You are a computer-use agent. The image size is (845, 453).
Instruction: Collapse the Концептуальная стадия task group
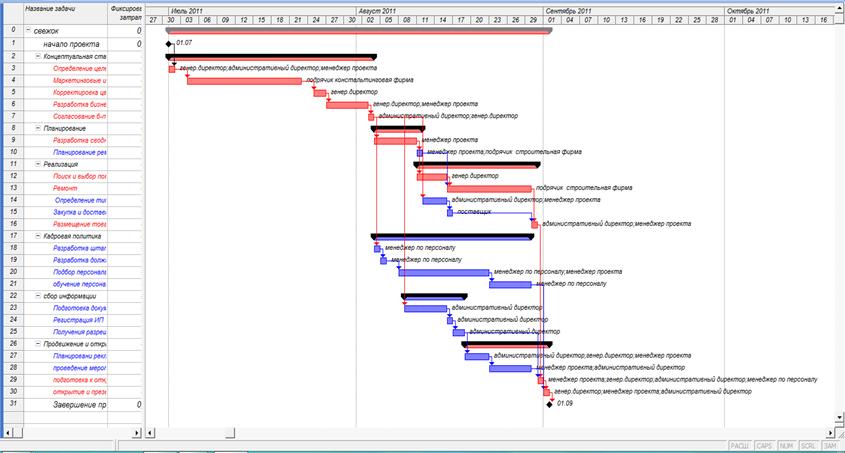click(x=38, y=56)
